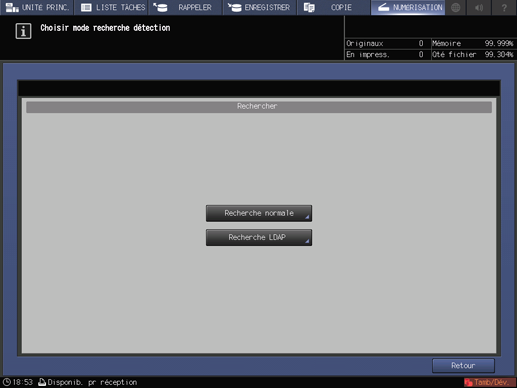Choose Recherche normale
This screenshot has width=517, height=388.
coord(259,213)
